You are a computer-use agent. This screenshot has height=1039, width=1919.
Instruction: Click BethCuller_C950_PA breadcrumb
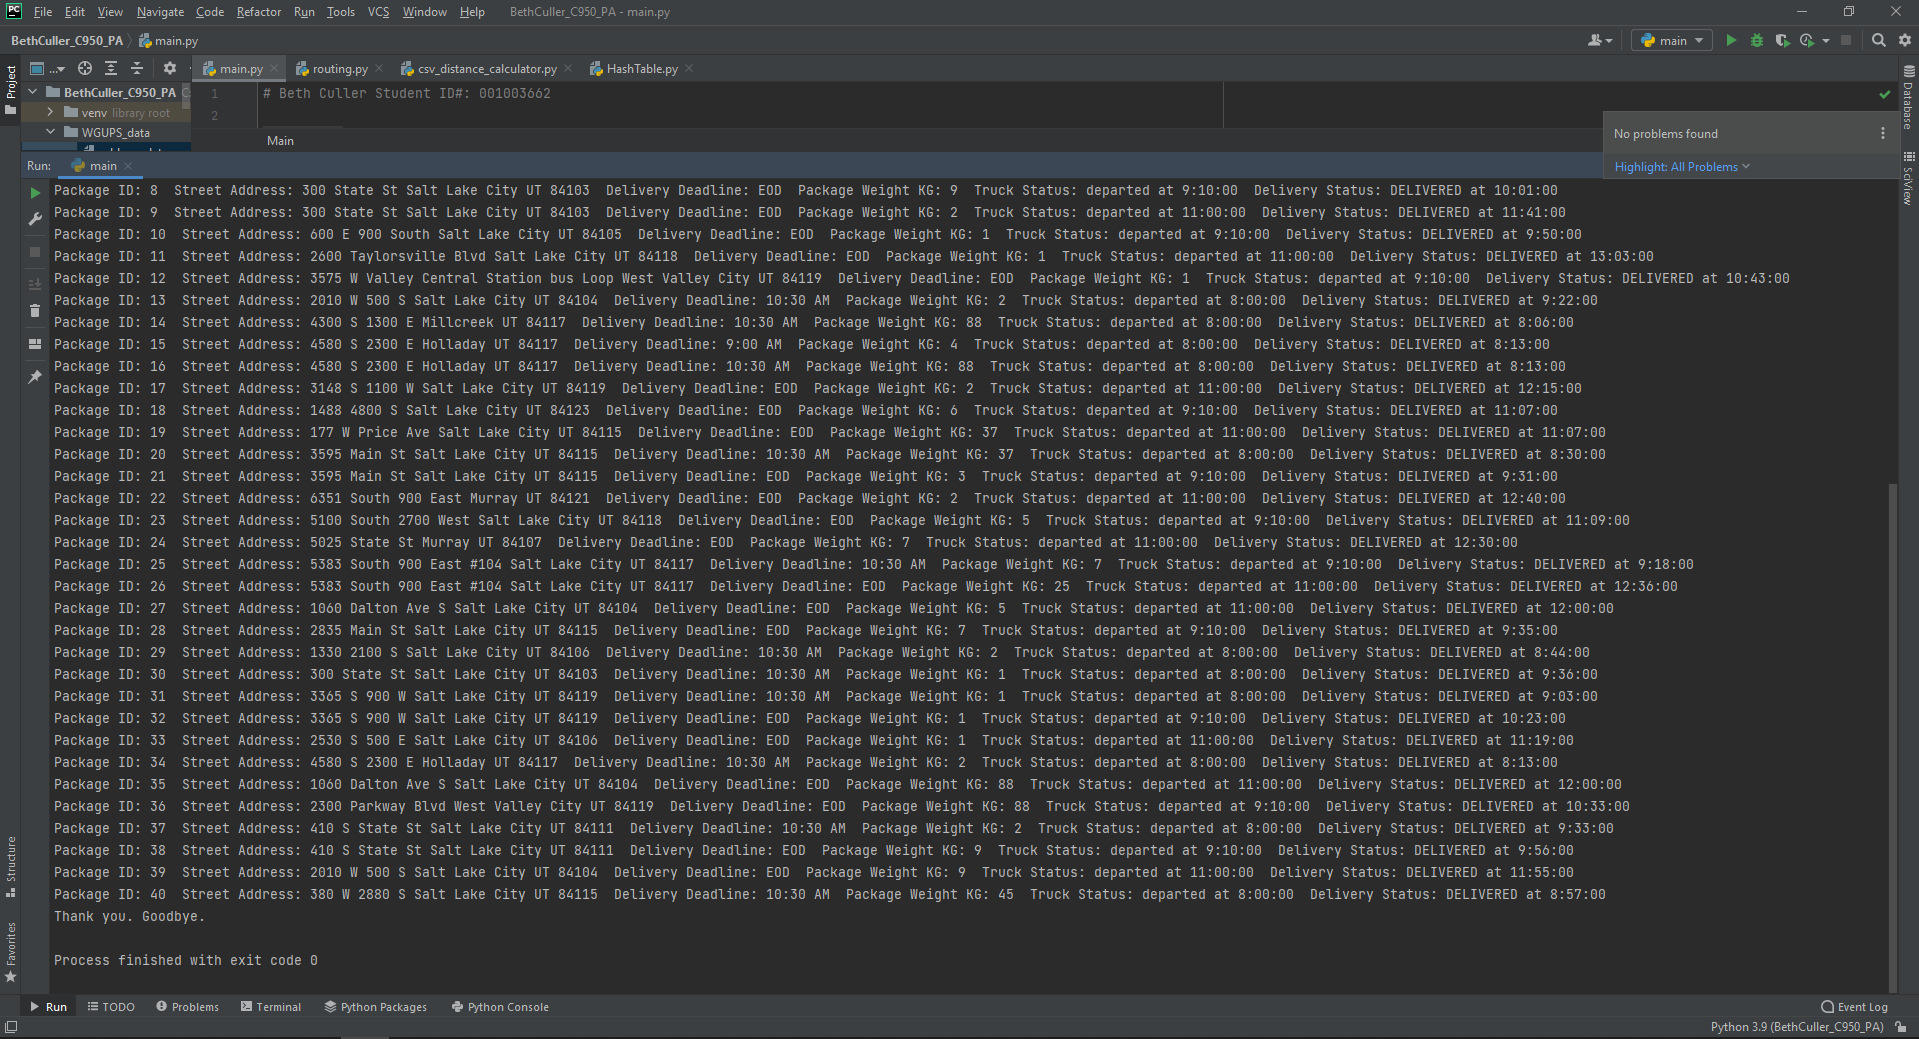[x=66, y=41]
